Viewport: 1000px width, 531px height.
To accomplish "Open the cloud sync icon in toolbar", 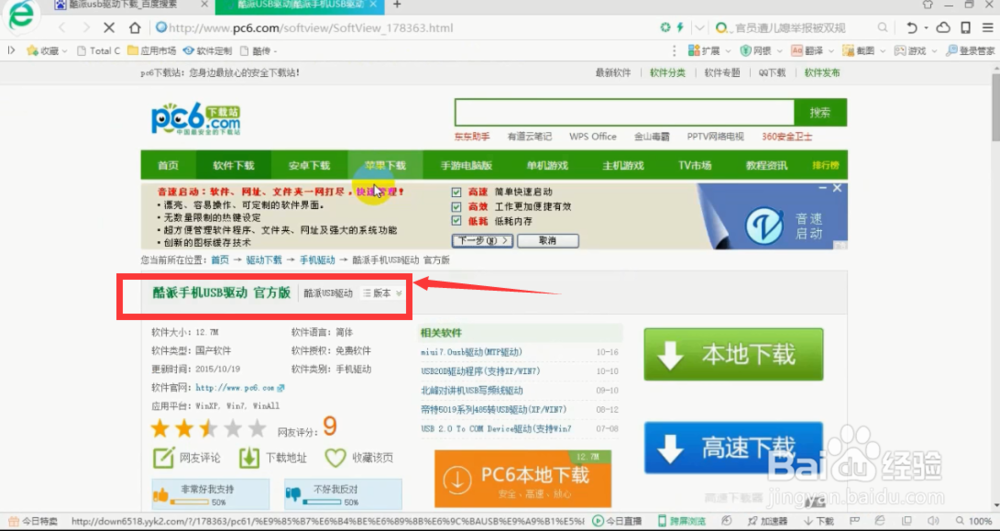I will click(943, 28).
